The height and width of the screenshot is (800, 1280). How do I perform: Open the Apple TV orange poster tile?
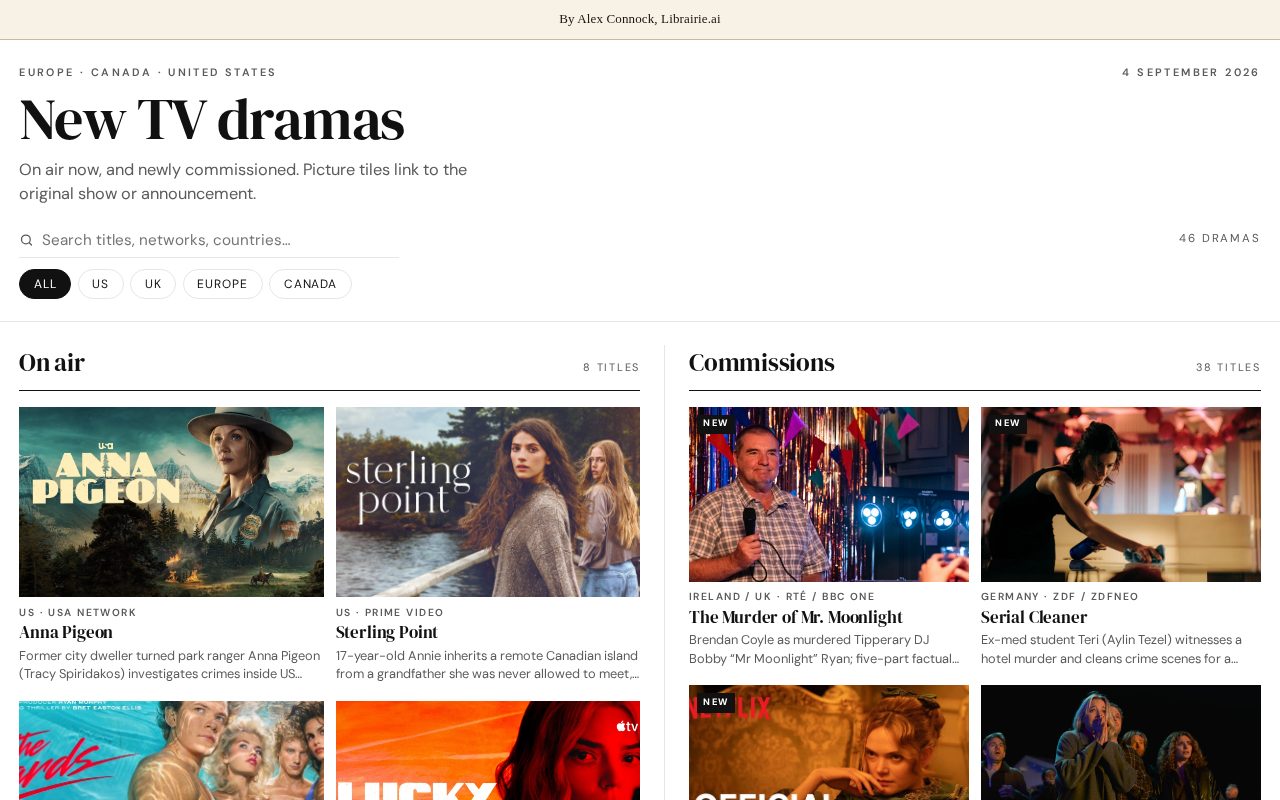coord(488,750)
